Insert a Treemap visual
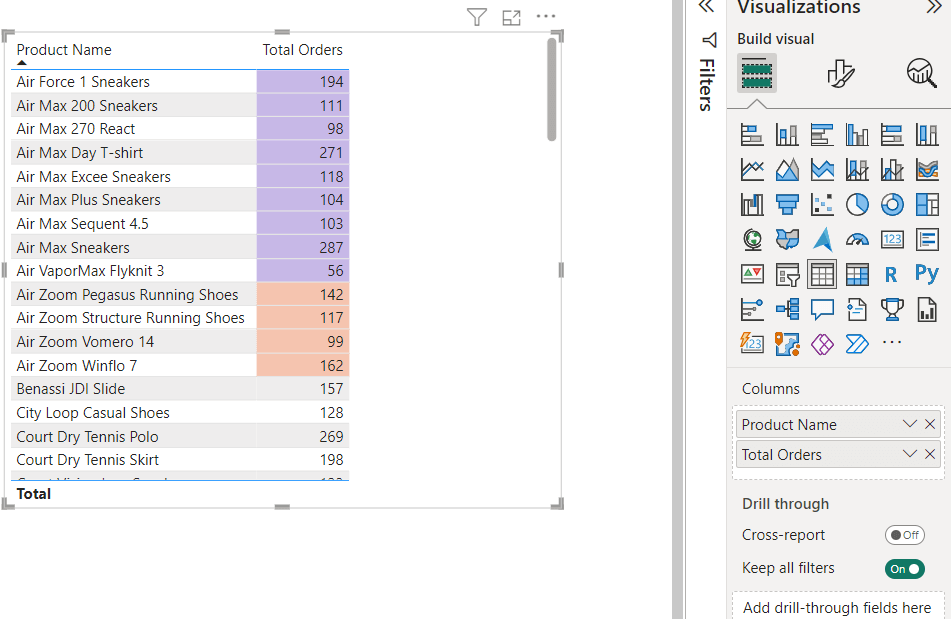Image resolution: width=951 pixels, height=619 pixels. pos(927,205)
